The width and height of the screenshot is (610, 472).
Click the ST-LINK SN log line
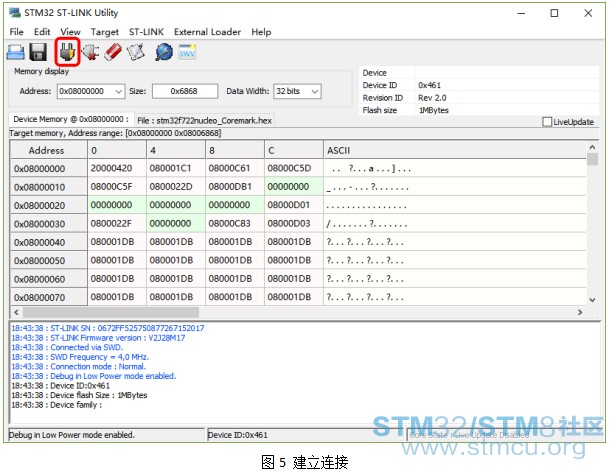pos(108,328)
